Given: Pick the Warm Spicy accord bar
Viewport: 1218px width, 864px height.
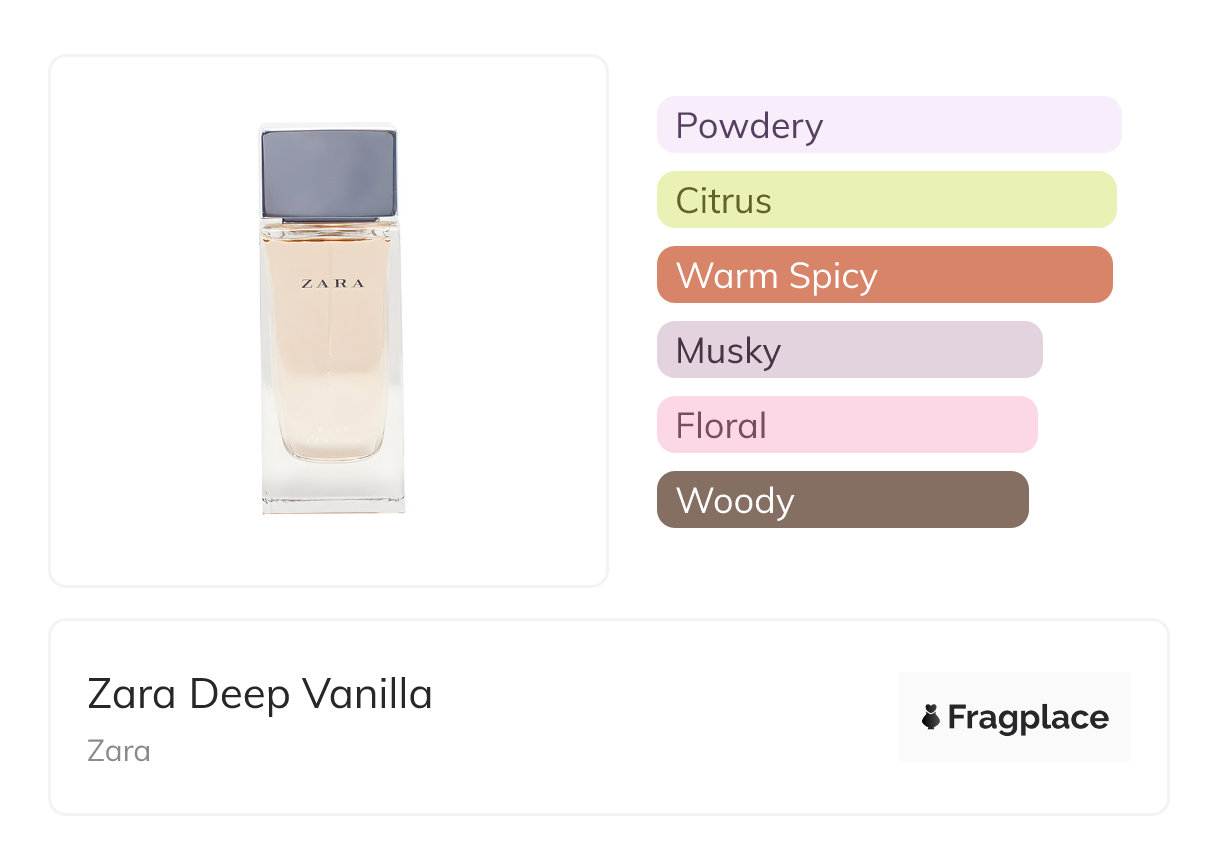Looking at the screenshot, I should point(884,275).
